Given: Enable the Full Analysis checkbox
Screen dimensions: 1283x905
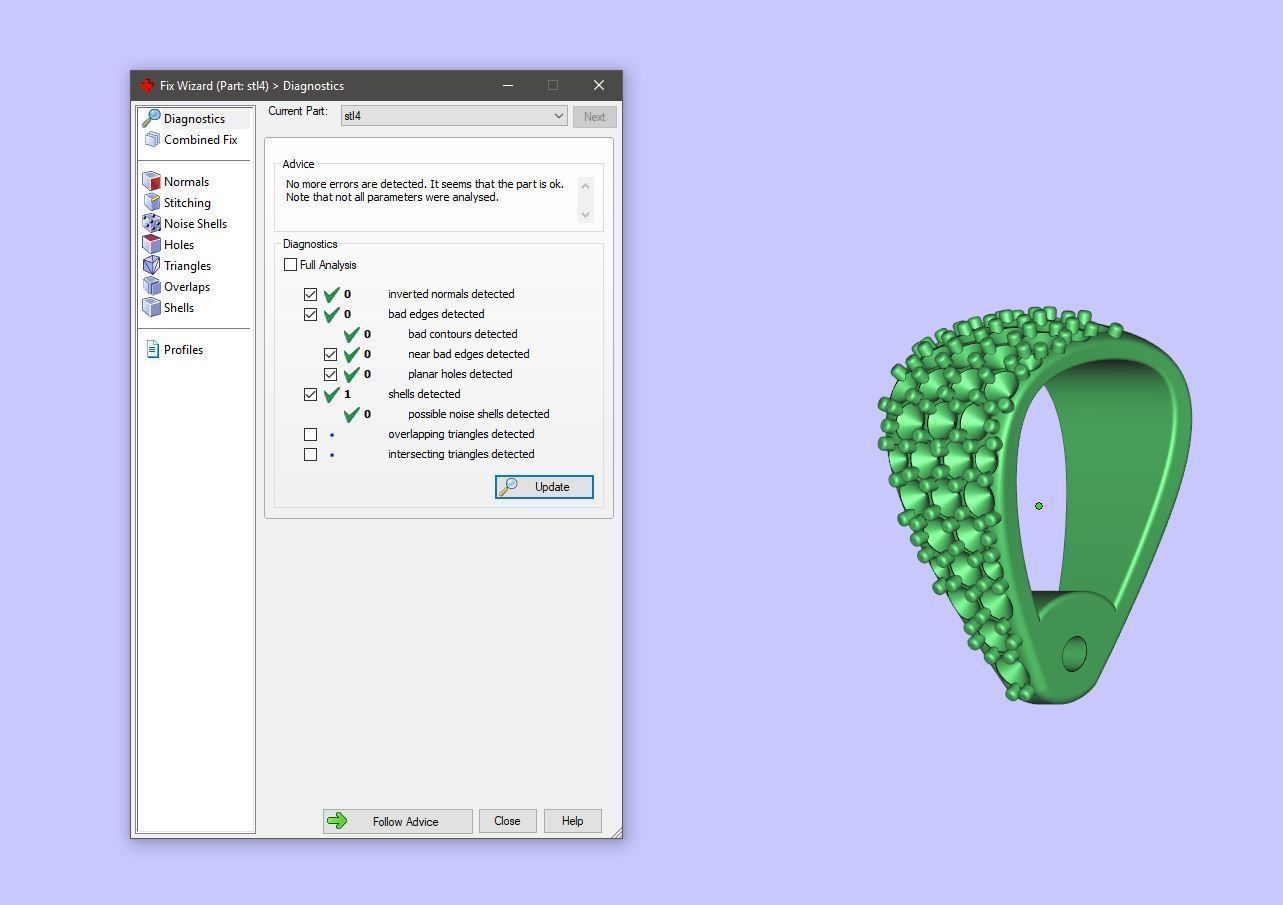Looking at the screenshot, I should 290,265.
